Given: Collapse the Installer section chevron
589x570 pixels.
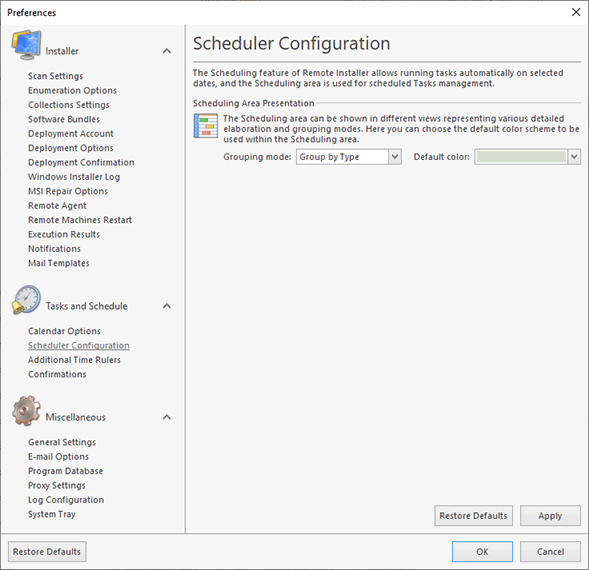Looking at the screenshot, I should [167, 51].
